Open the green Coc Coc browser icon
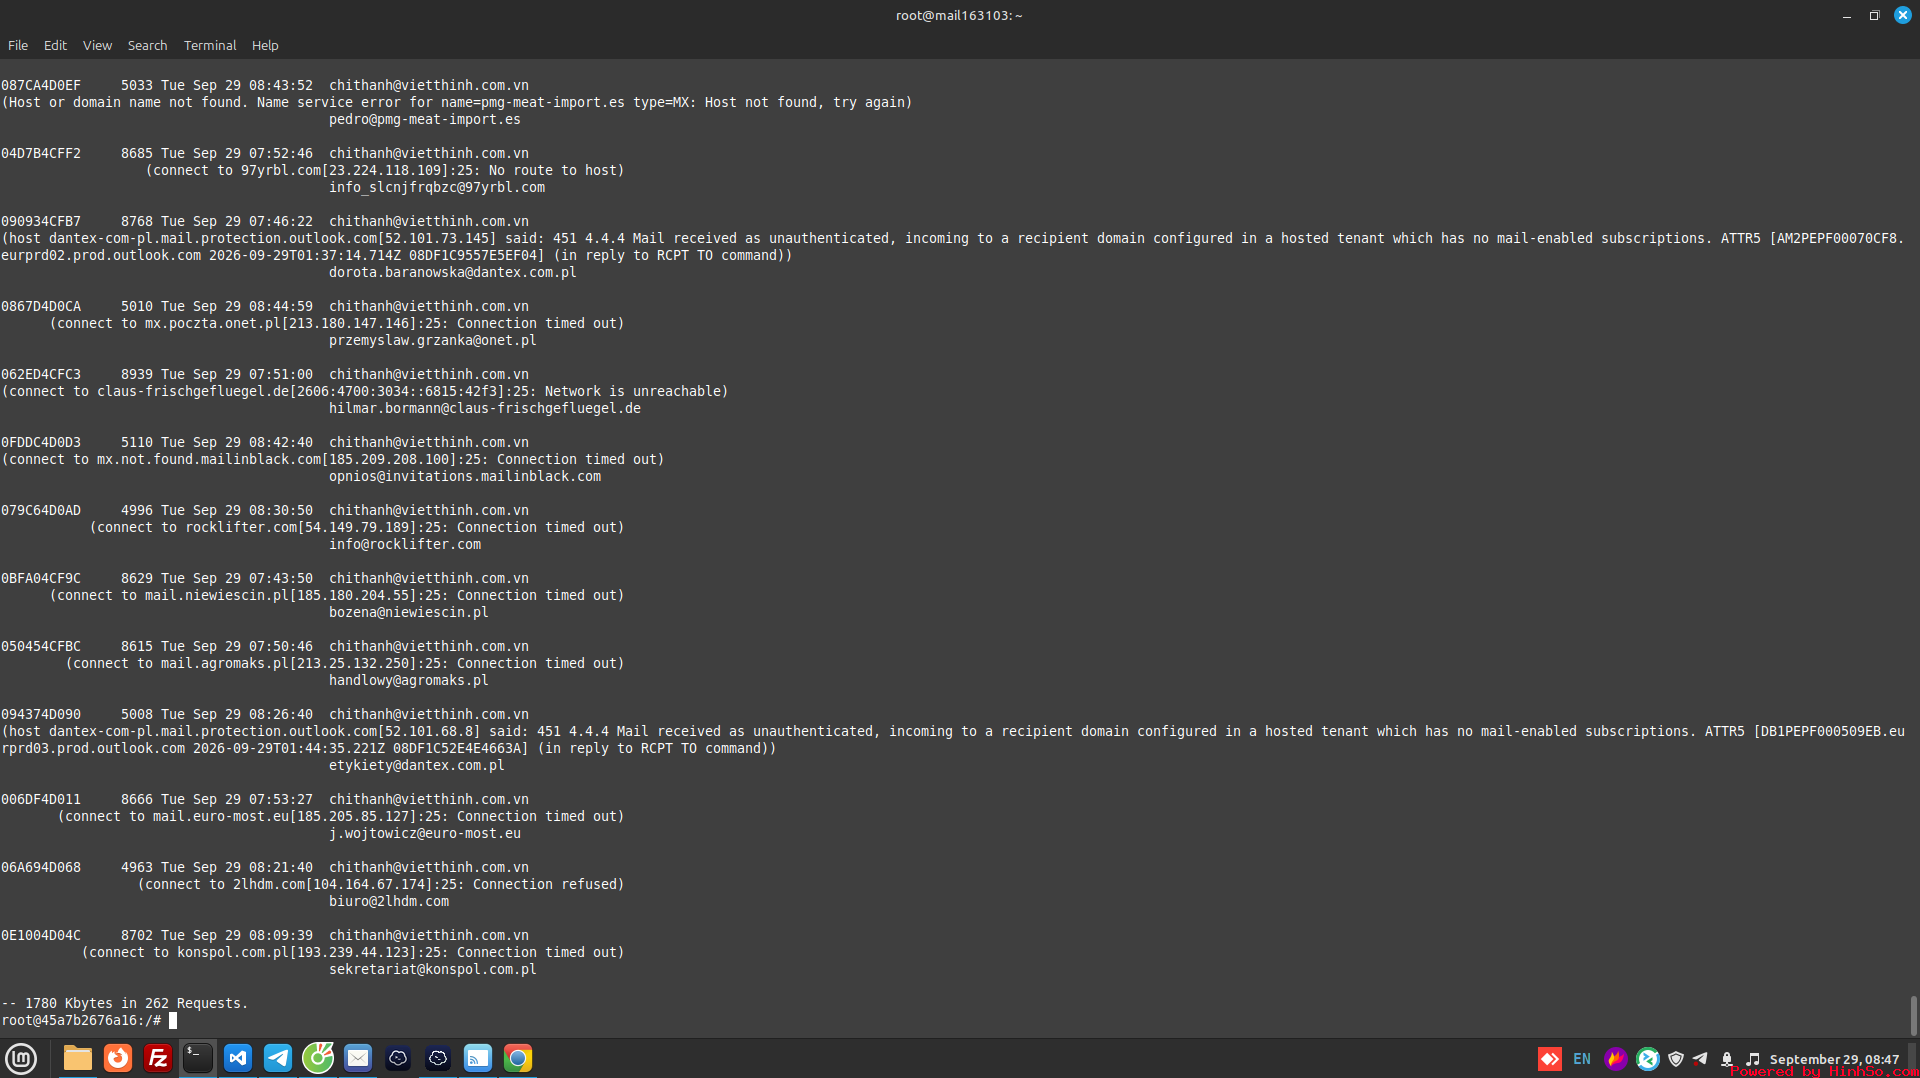The height and width of the screenshot is (1078, 1920). 318,1058
